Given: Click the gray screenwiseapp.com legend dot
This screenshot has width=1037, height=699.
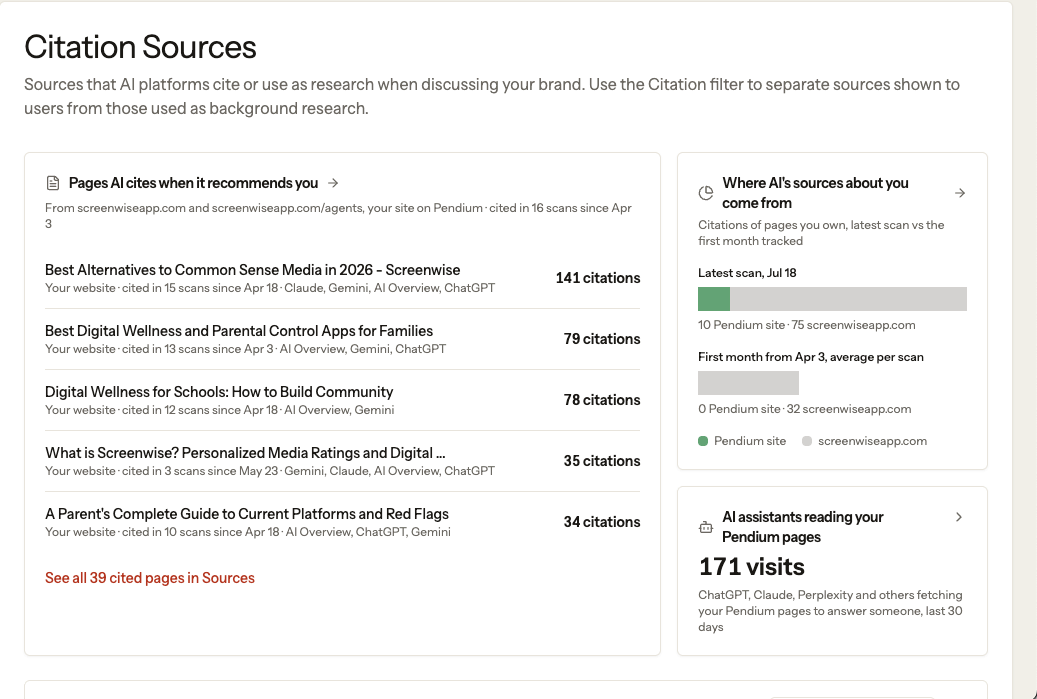Looking at the screenshot, I should click(x=807, y=441).
